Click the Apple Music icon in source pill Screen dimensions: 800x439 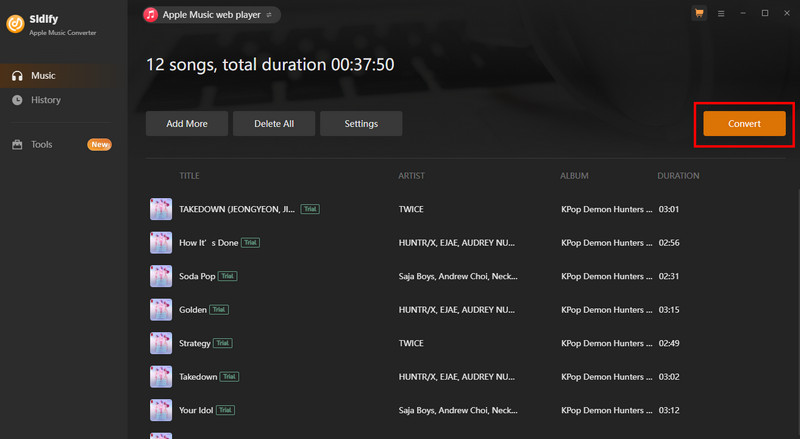tap(151, 15)
